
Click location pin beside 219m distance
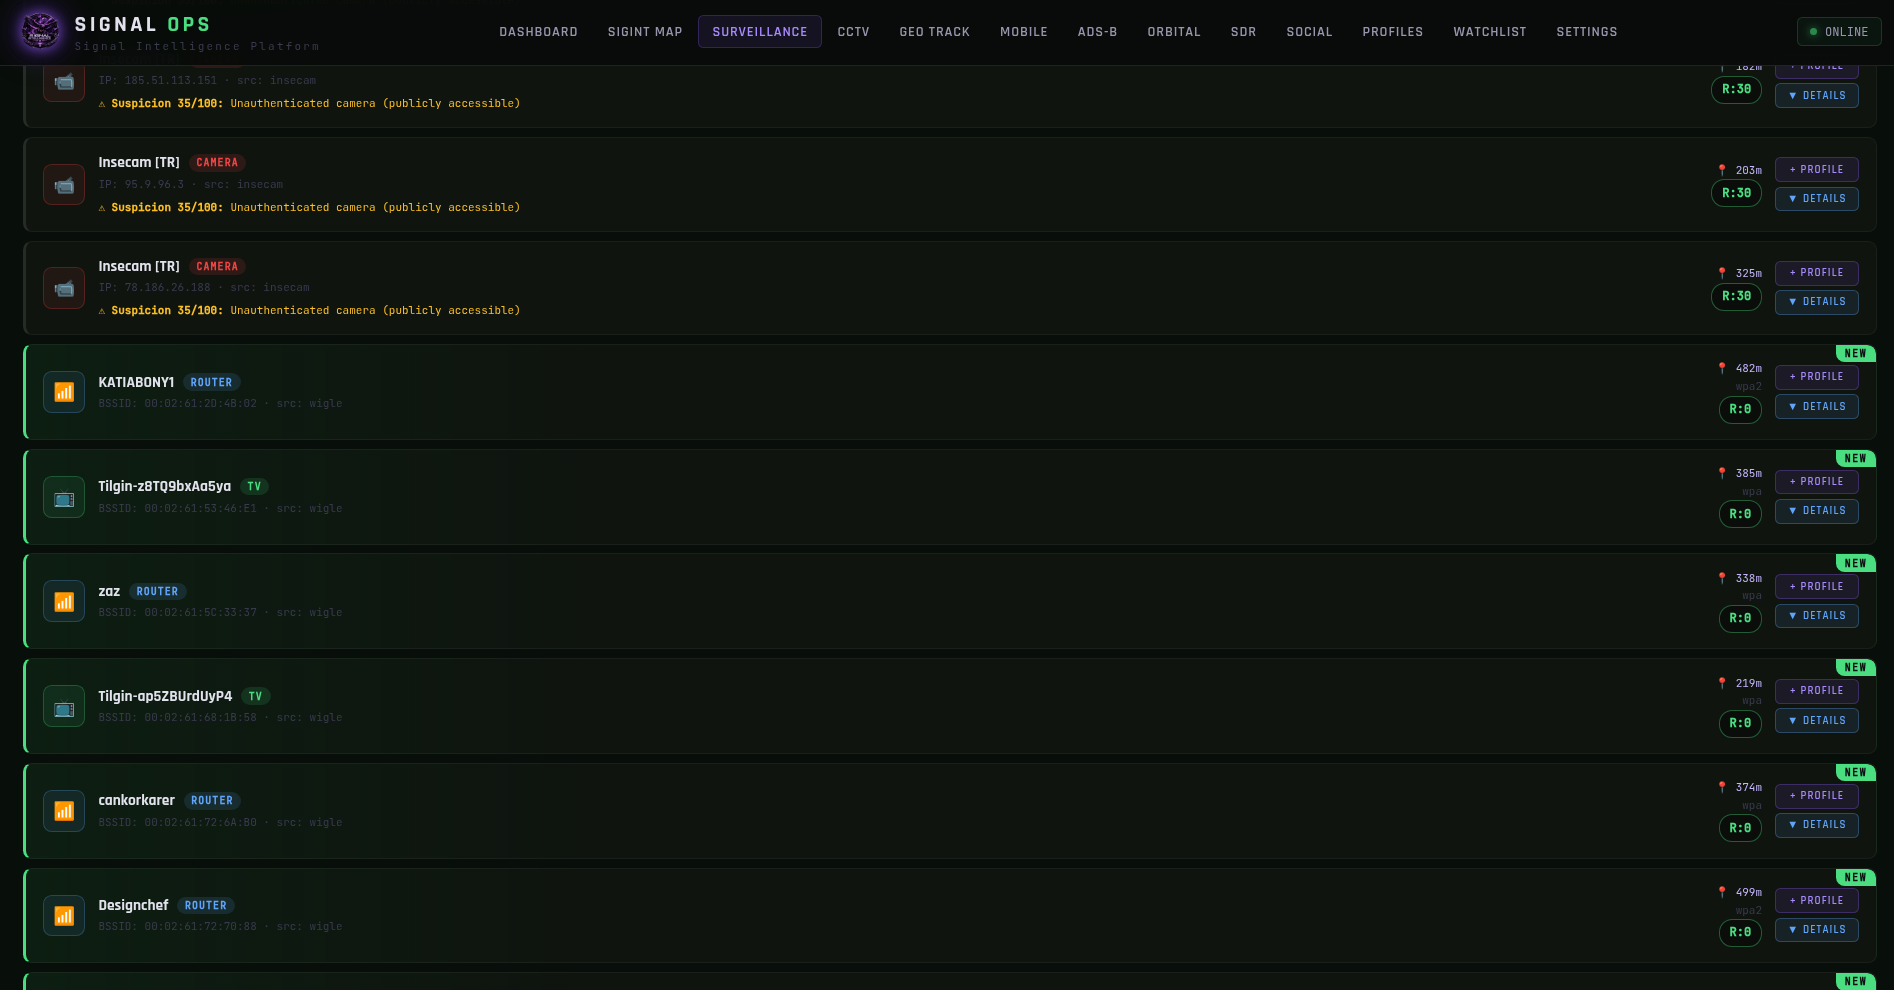pos(1722,683)
